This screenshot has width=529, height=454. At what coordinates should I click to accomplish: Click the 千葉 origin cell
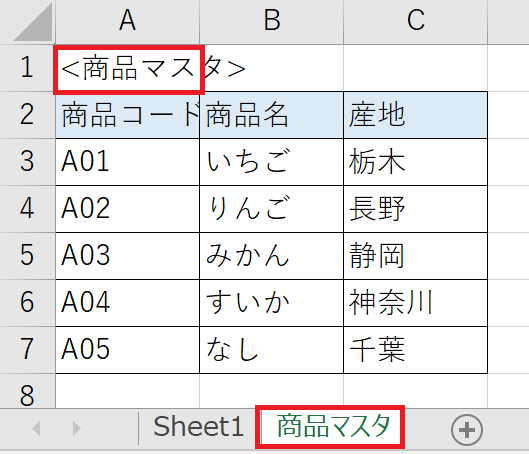point(415,350)
